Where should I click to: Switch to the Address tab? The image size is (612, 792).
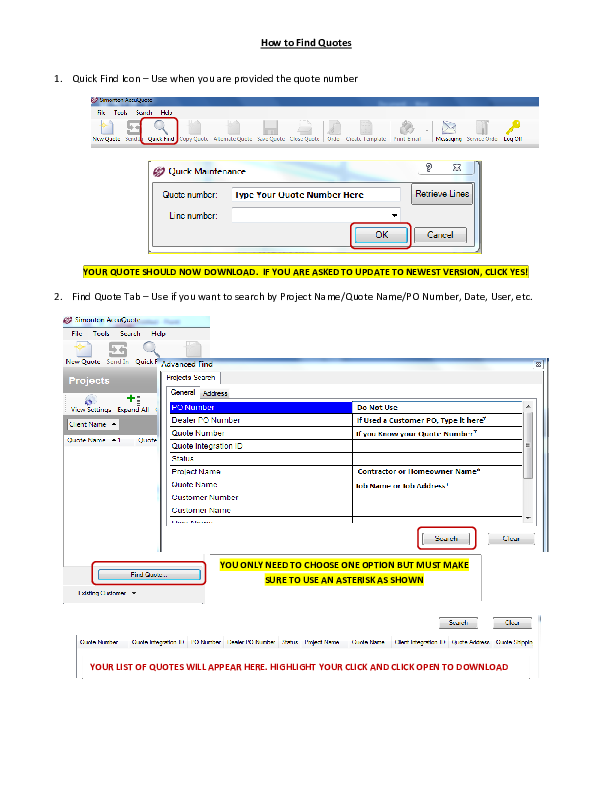coord(215,393)
